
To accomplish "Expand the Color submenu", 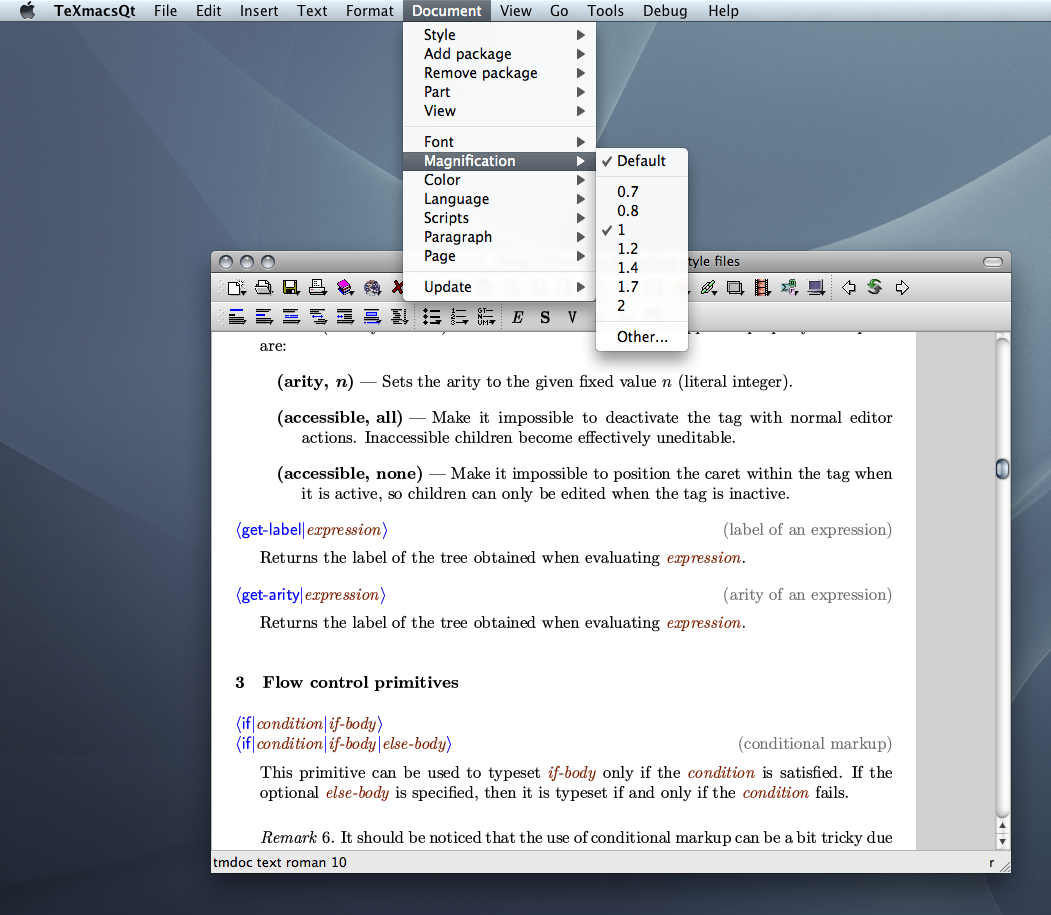I will tap(499, 180).
